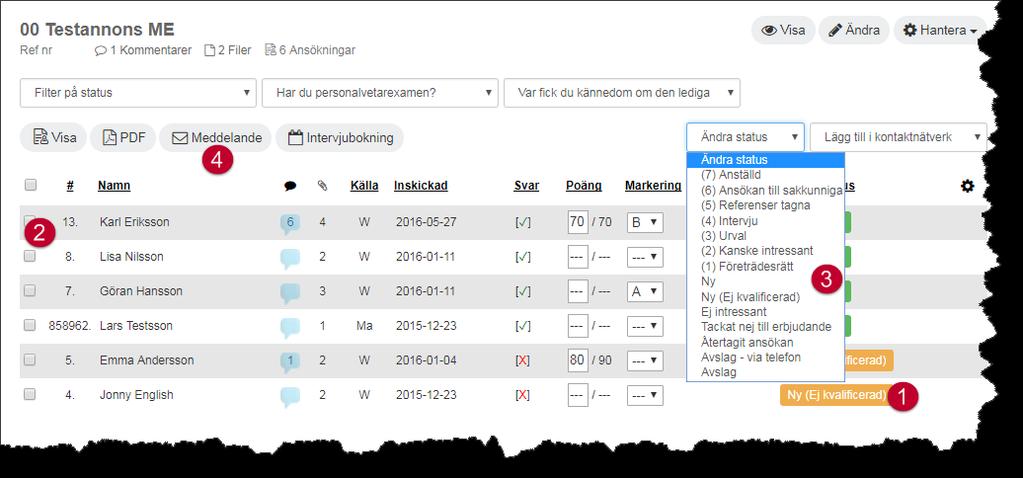Sort table by Namn column
The width and height of the screenshot is (1023, 478).
(x=114, y=186)
